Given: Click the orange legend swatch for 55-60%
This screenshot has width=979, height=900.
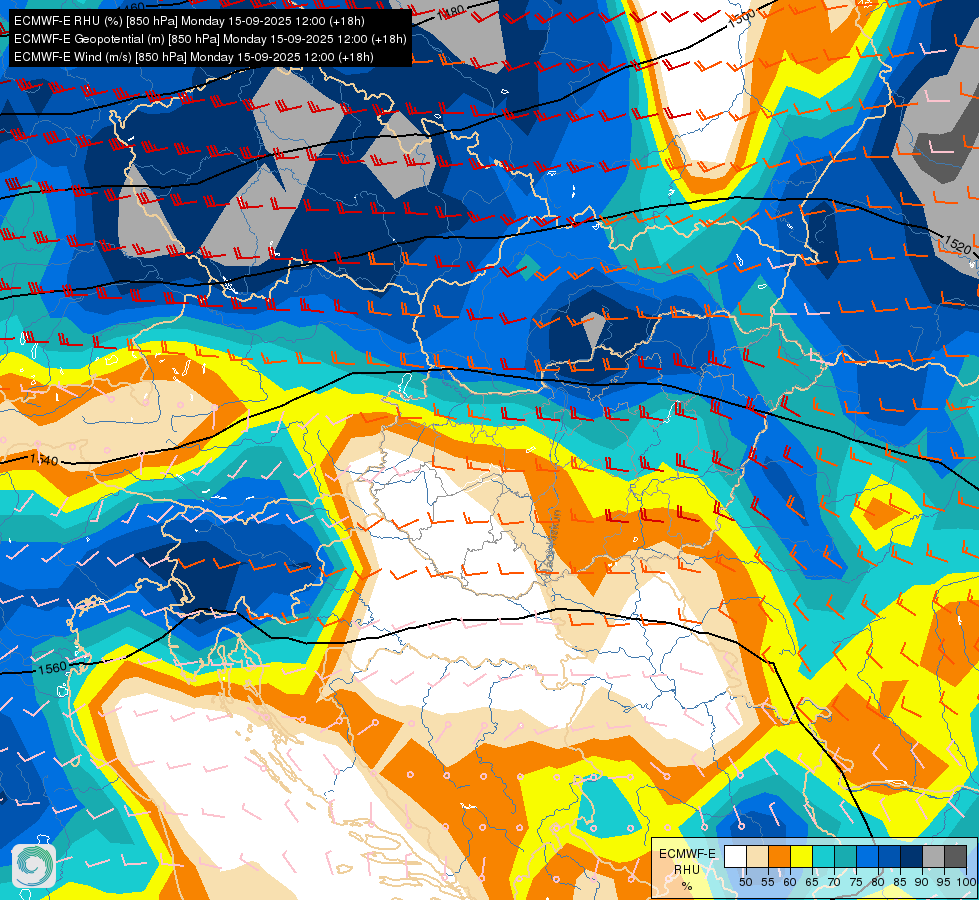Looking at the screenshot, I should pos(779,857).
